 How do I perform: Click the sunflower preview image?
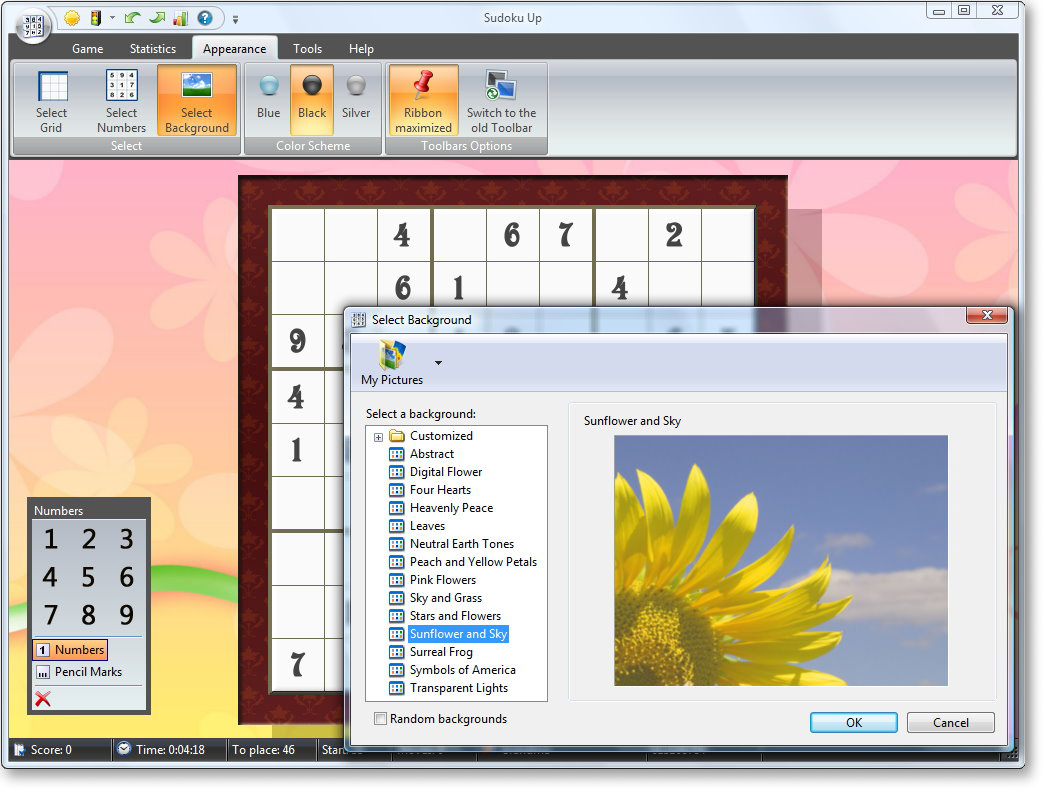tap(783, 563)
